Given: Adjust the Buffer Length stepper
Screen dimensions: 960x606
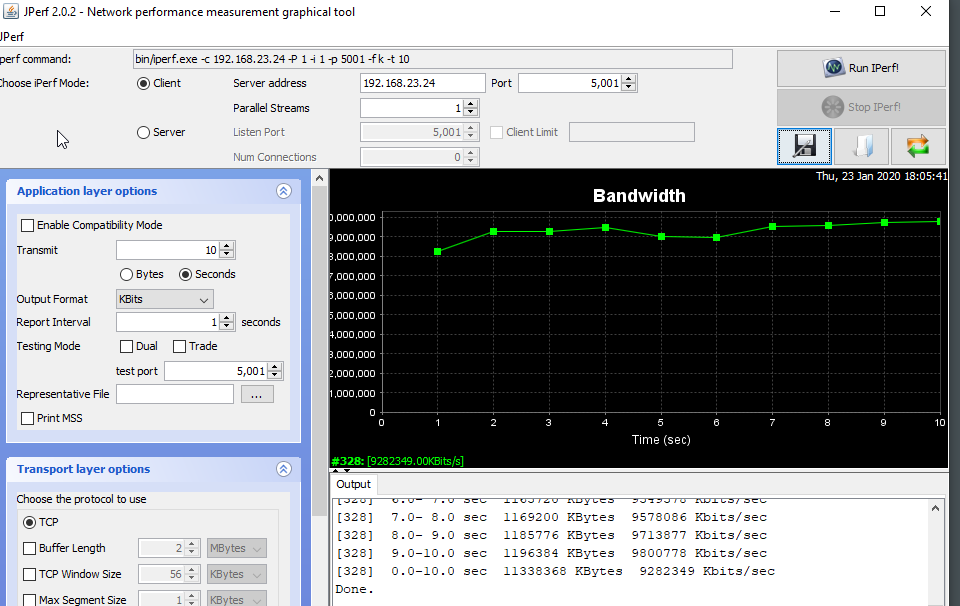Looking at the screenshot, I should (x=192, y=548).
